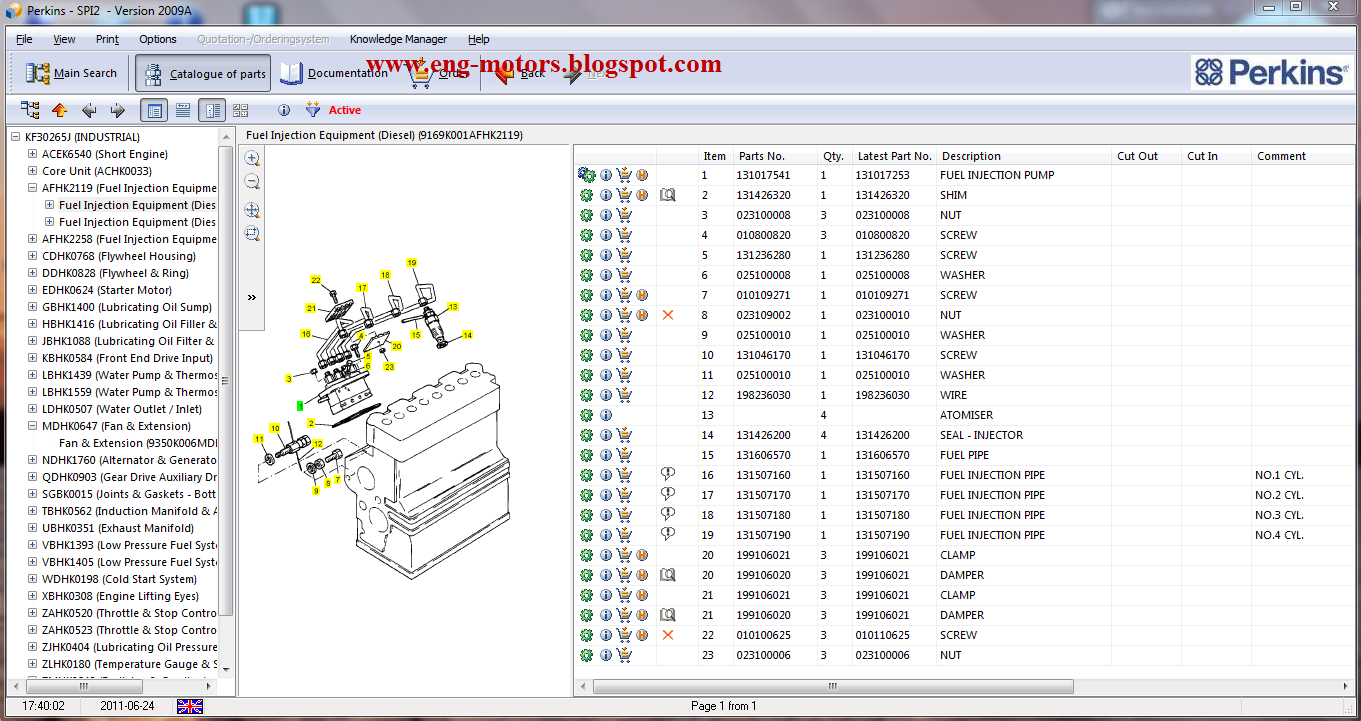Viewport: 1361px width, 721px height.
Task: Open the Help menu
Action: [x=479, y=39]
